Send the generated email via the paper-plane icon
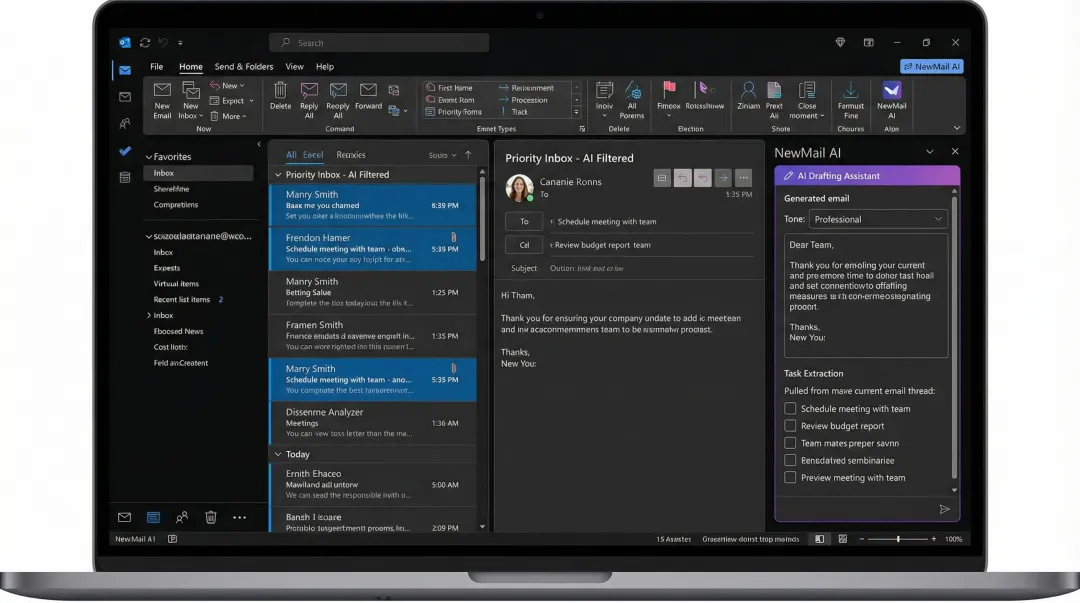 (x=944, y=509)
